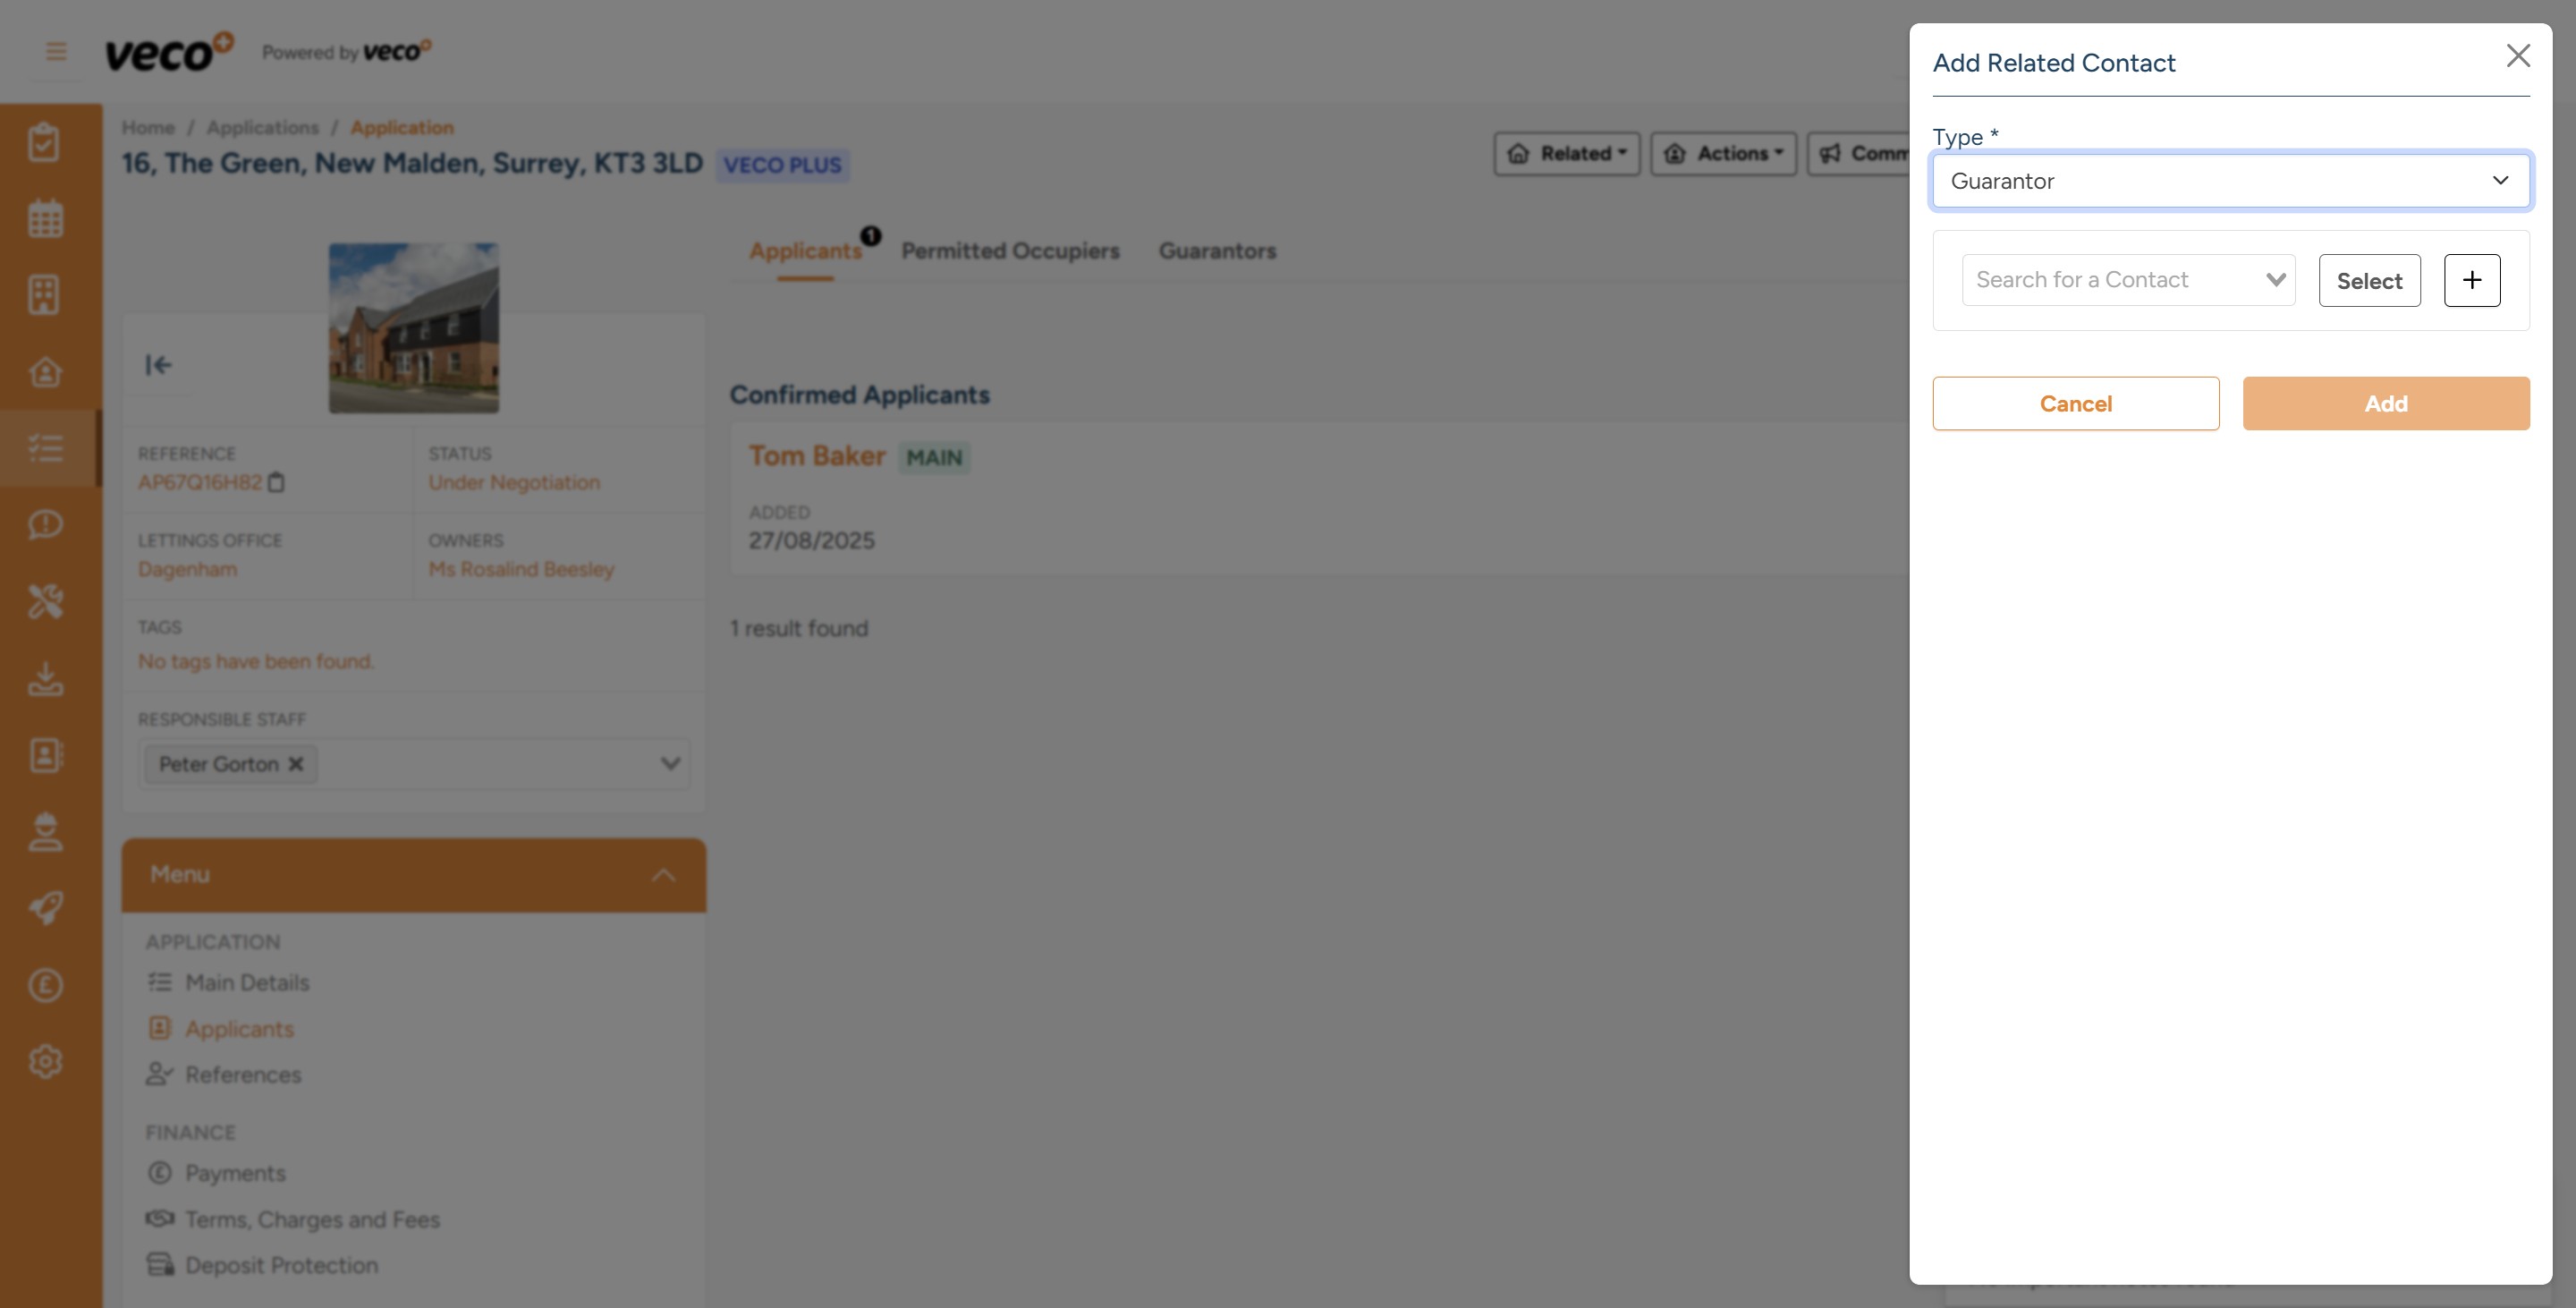Screen dimensions: 2576x1308
Task: Open the contact card icon in sidebar
Action: pyautogui.click(x=46, y=755)
